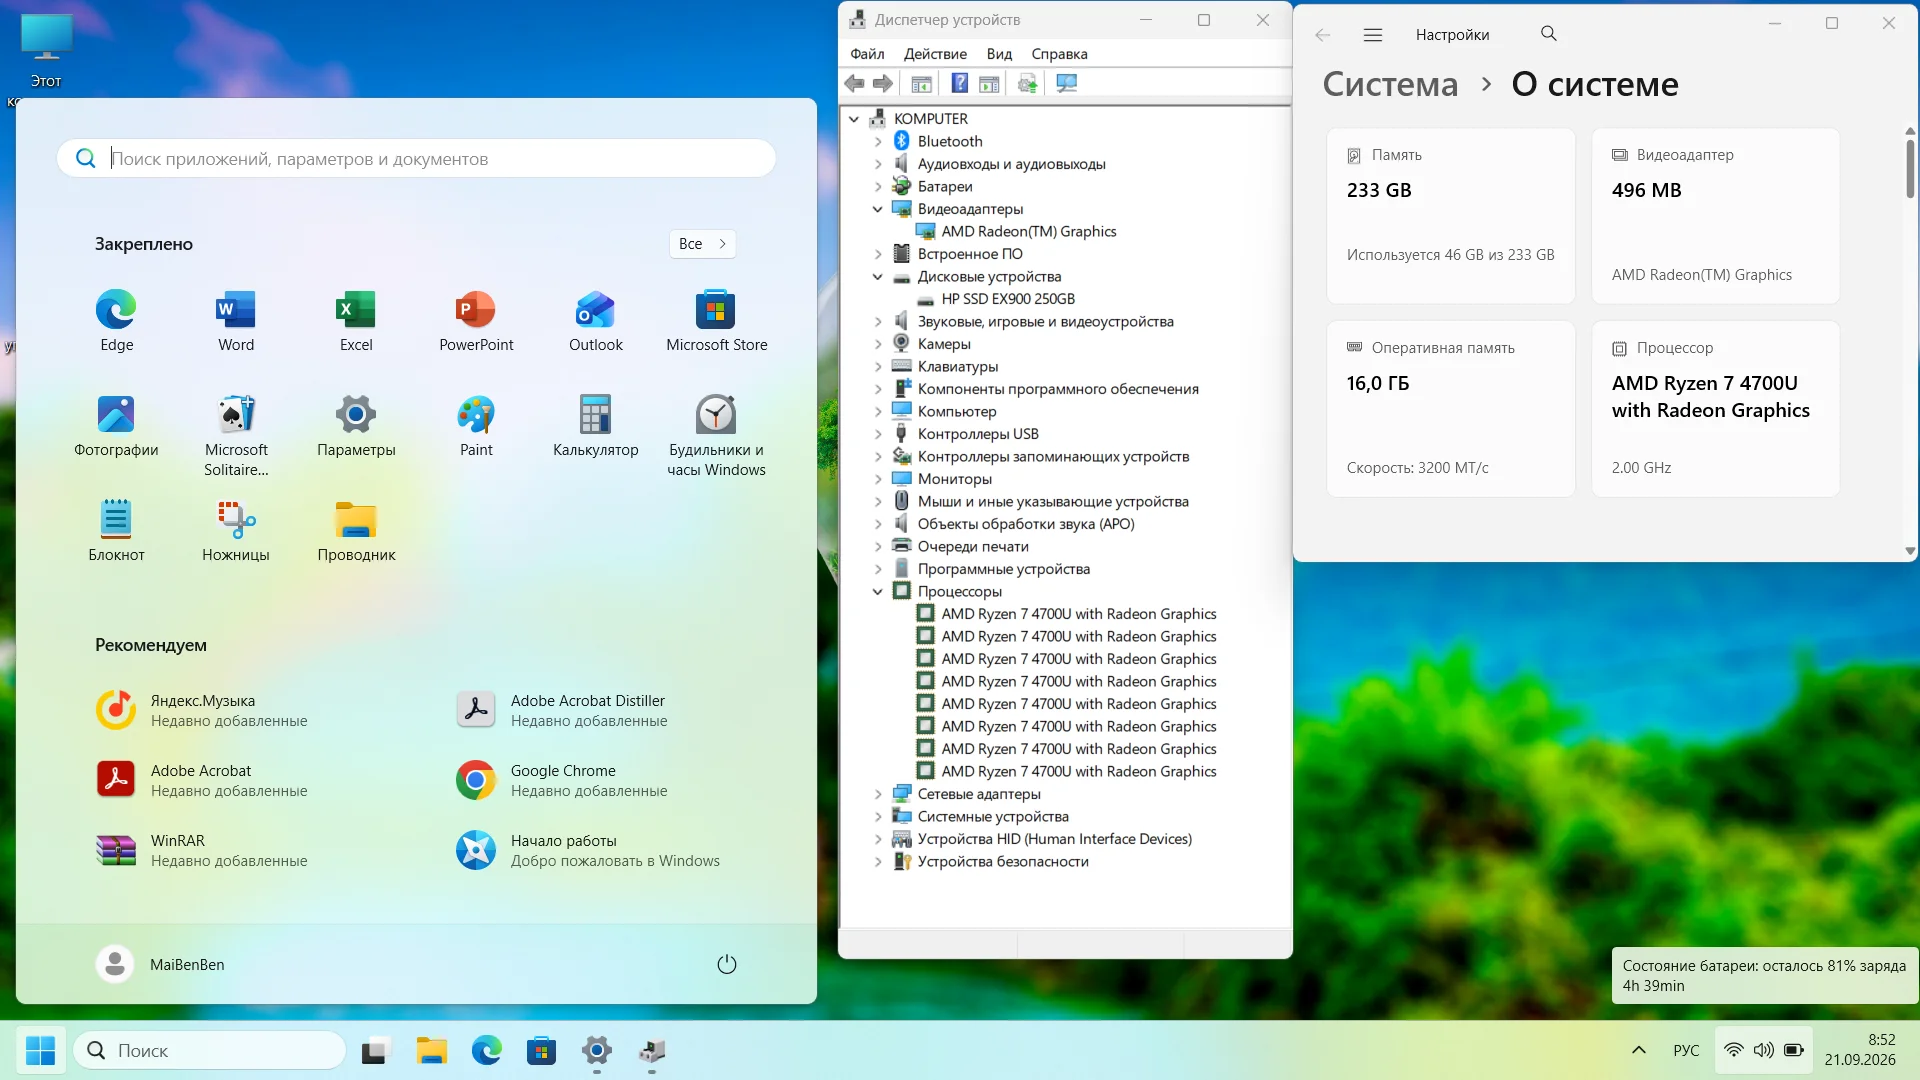Expand the Мониторы node
Screen dimensions: 1920x1080
[x=878, y=479]
